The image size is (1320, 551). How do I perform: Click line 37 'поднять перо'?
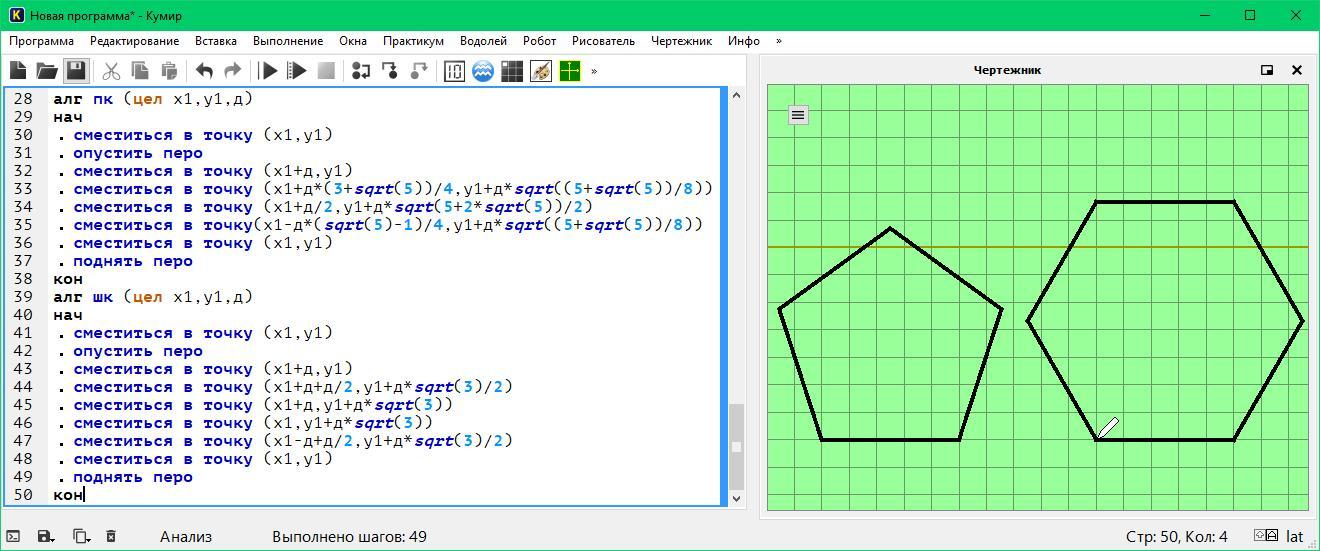point(132,261)
